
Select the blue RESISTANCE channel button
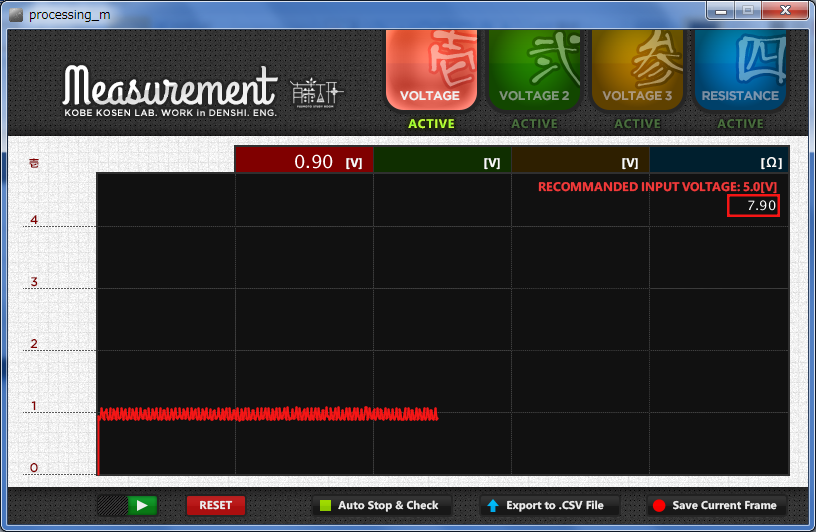(x=740, y=69)
